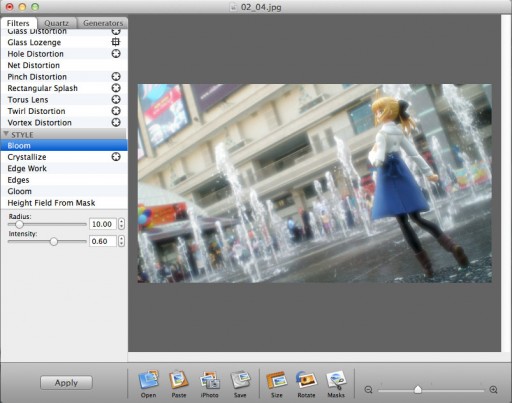Click the Paste toolbar icon
Image resolution: width=512 pixels, height=403 pixels.
pos(179,380)
